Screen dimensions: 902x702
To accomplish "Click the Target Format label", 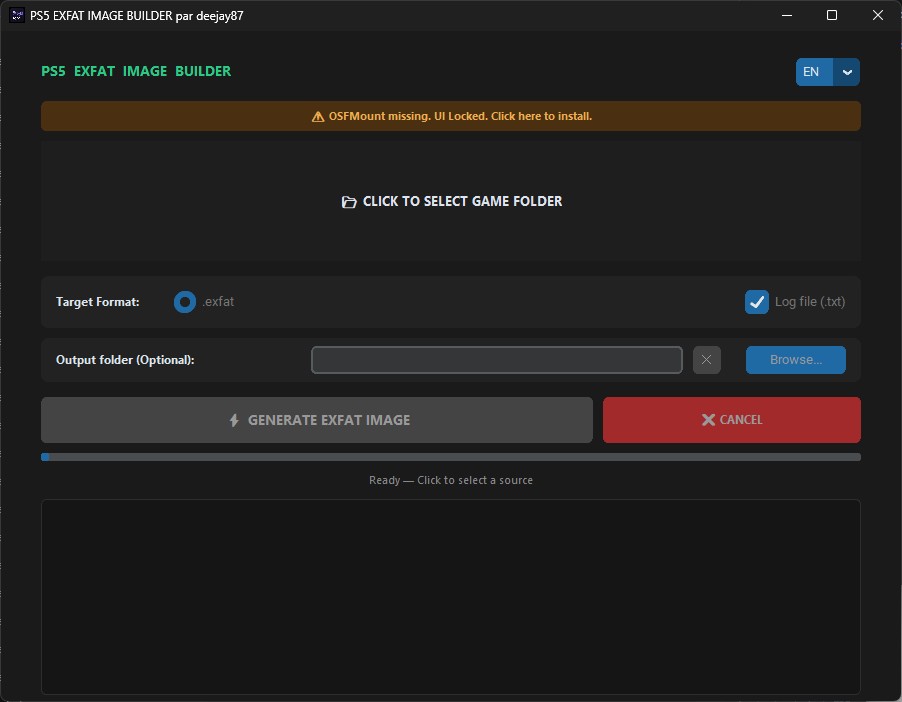I will [x=97, y=302].
